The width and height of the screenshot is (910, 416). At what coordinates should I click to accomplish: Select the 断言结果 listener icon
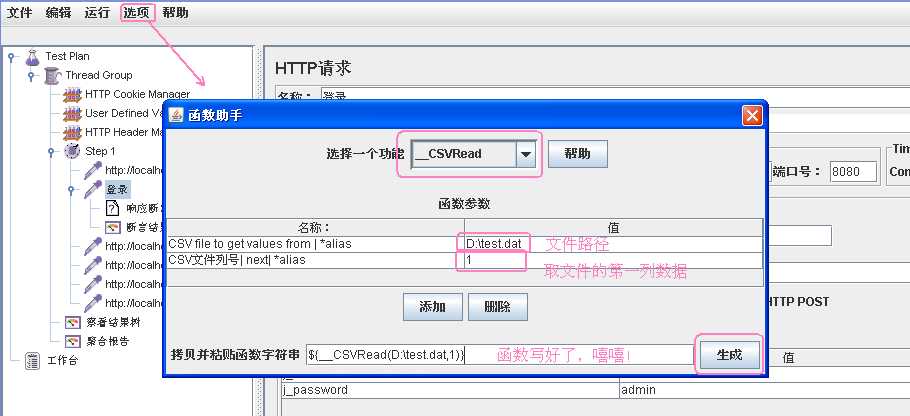pos(113,227)
